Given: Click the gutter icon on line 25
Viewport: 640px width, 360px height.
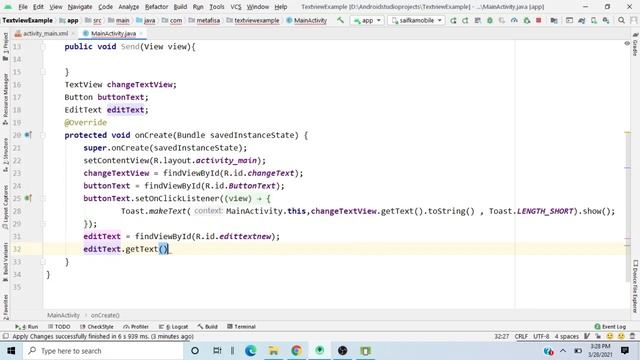Looking at the screenshot, I should [28, 198].
